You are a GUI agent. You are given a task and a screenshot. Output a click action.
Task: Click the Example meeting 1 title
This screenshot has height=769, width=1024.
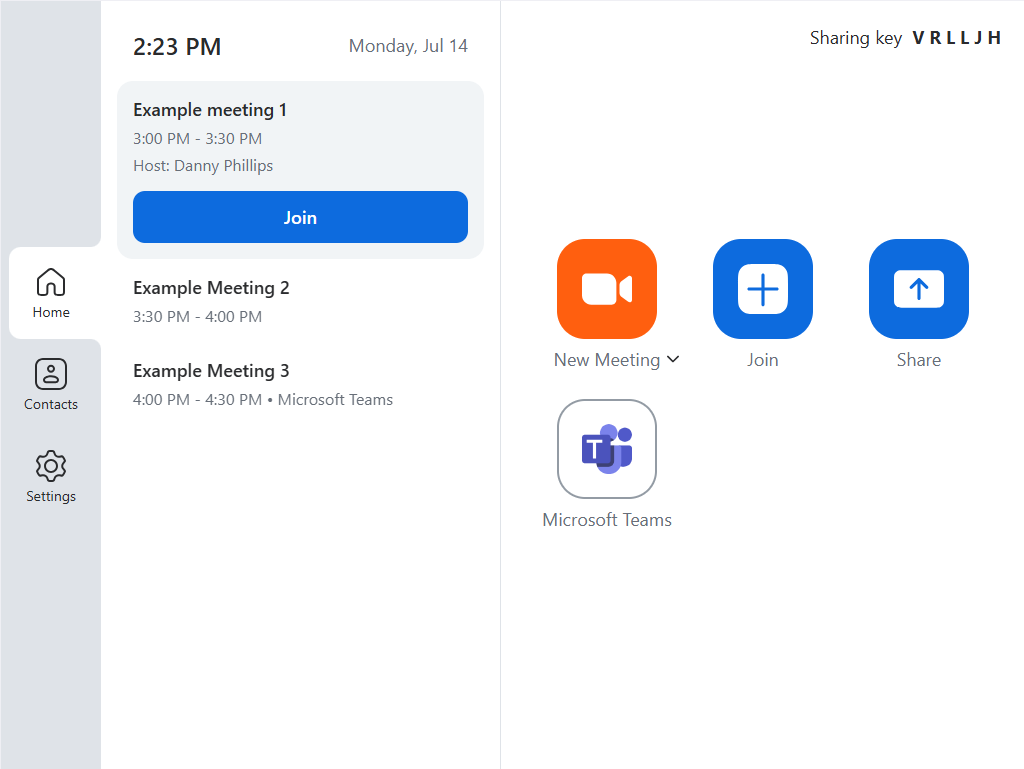210,110
